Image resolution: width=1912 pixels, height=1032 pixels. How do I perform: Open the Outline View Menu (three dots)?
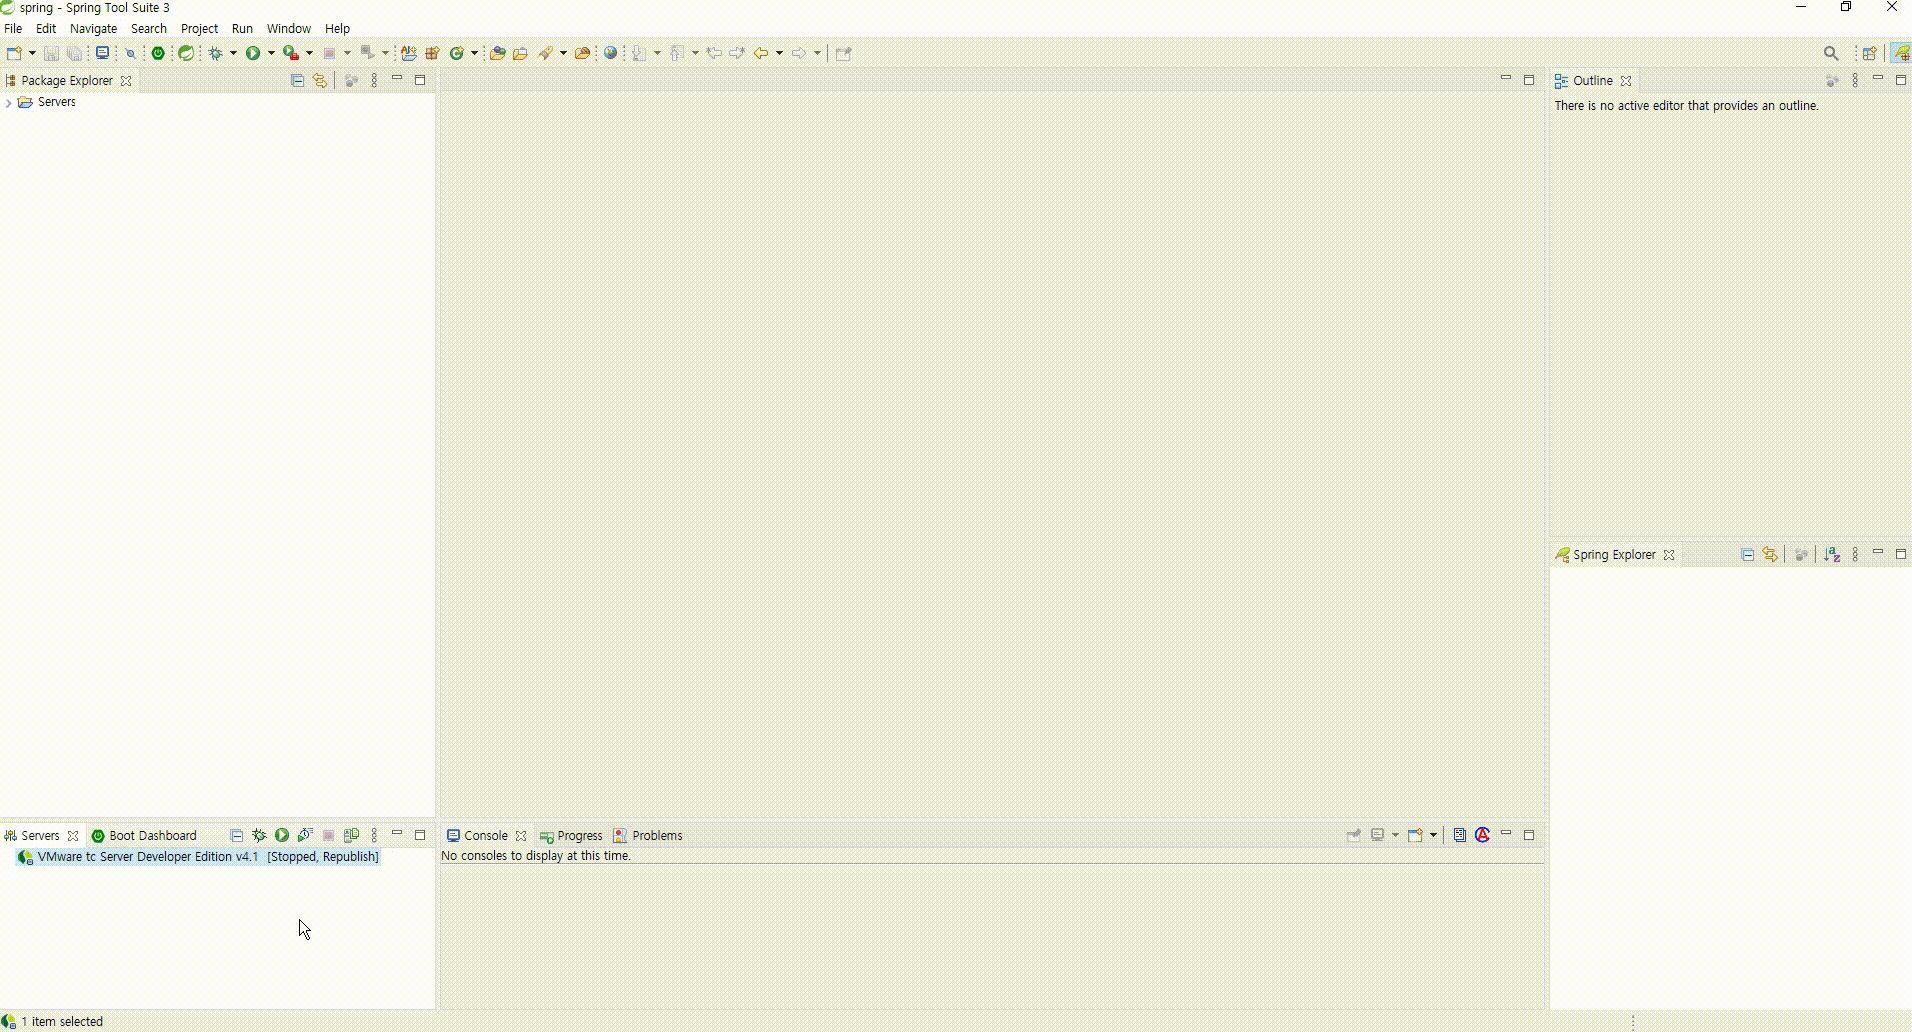(1856, 80)
